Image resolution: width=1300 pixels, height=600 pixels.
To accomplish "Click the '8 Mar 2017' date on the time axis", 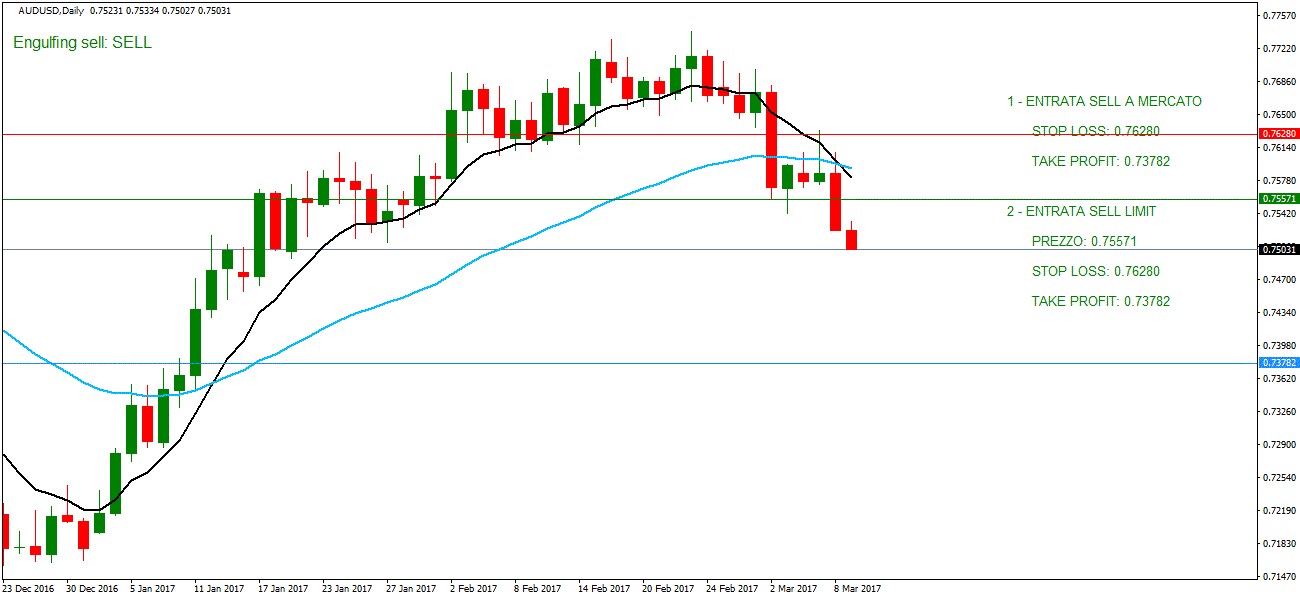I will tap(858, 589).
